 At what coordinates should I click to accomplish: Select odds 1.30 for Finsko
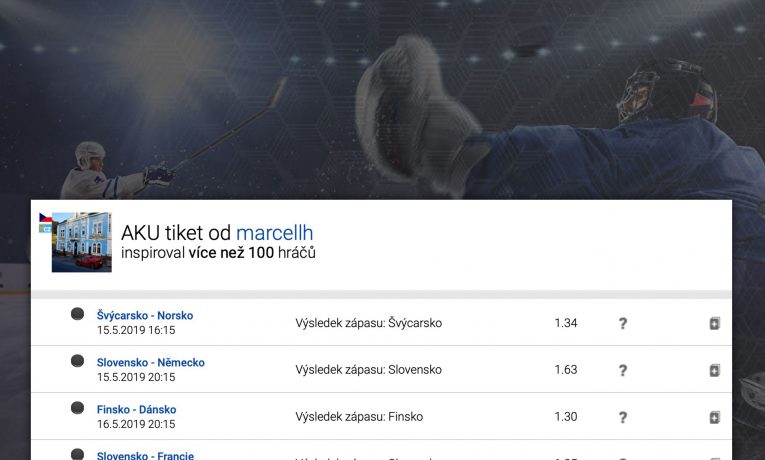tap(565, 417)
